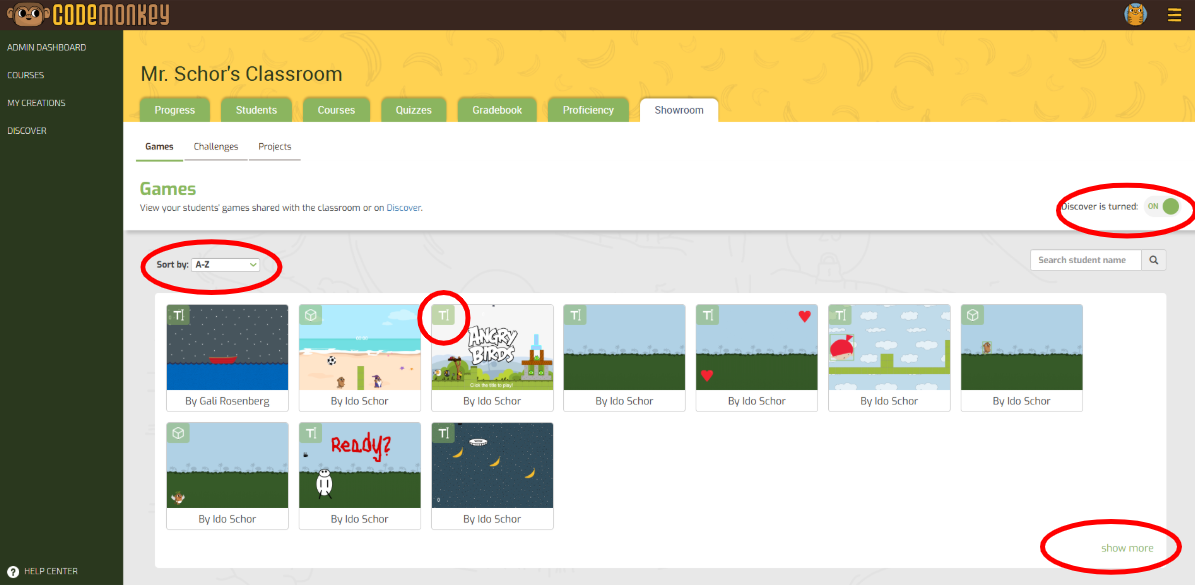
Task: Click the Help Center question mark icon
Action: [x=13, y=572]
